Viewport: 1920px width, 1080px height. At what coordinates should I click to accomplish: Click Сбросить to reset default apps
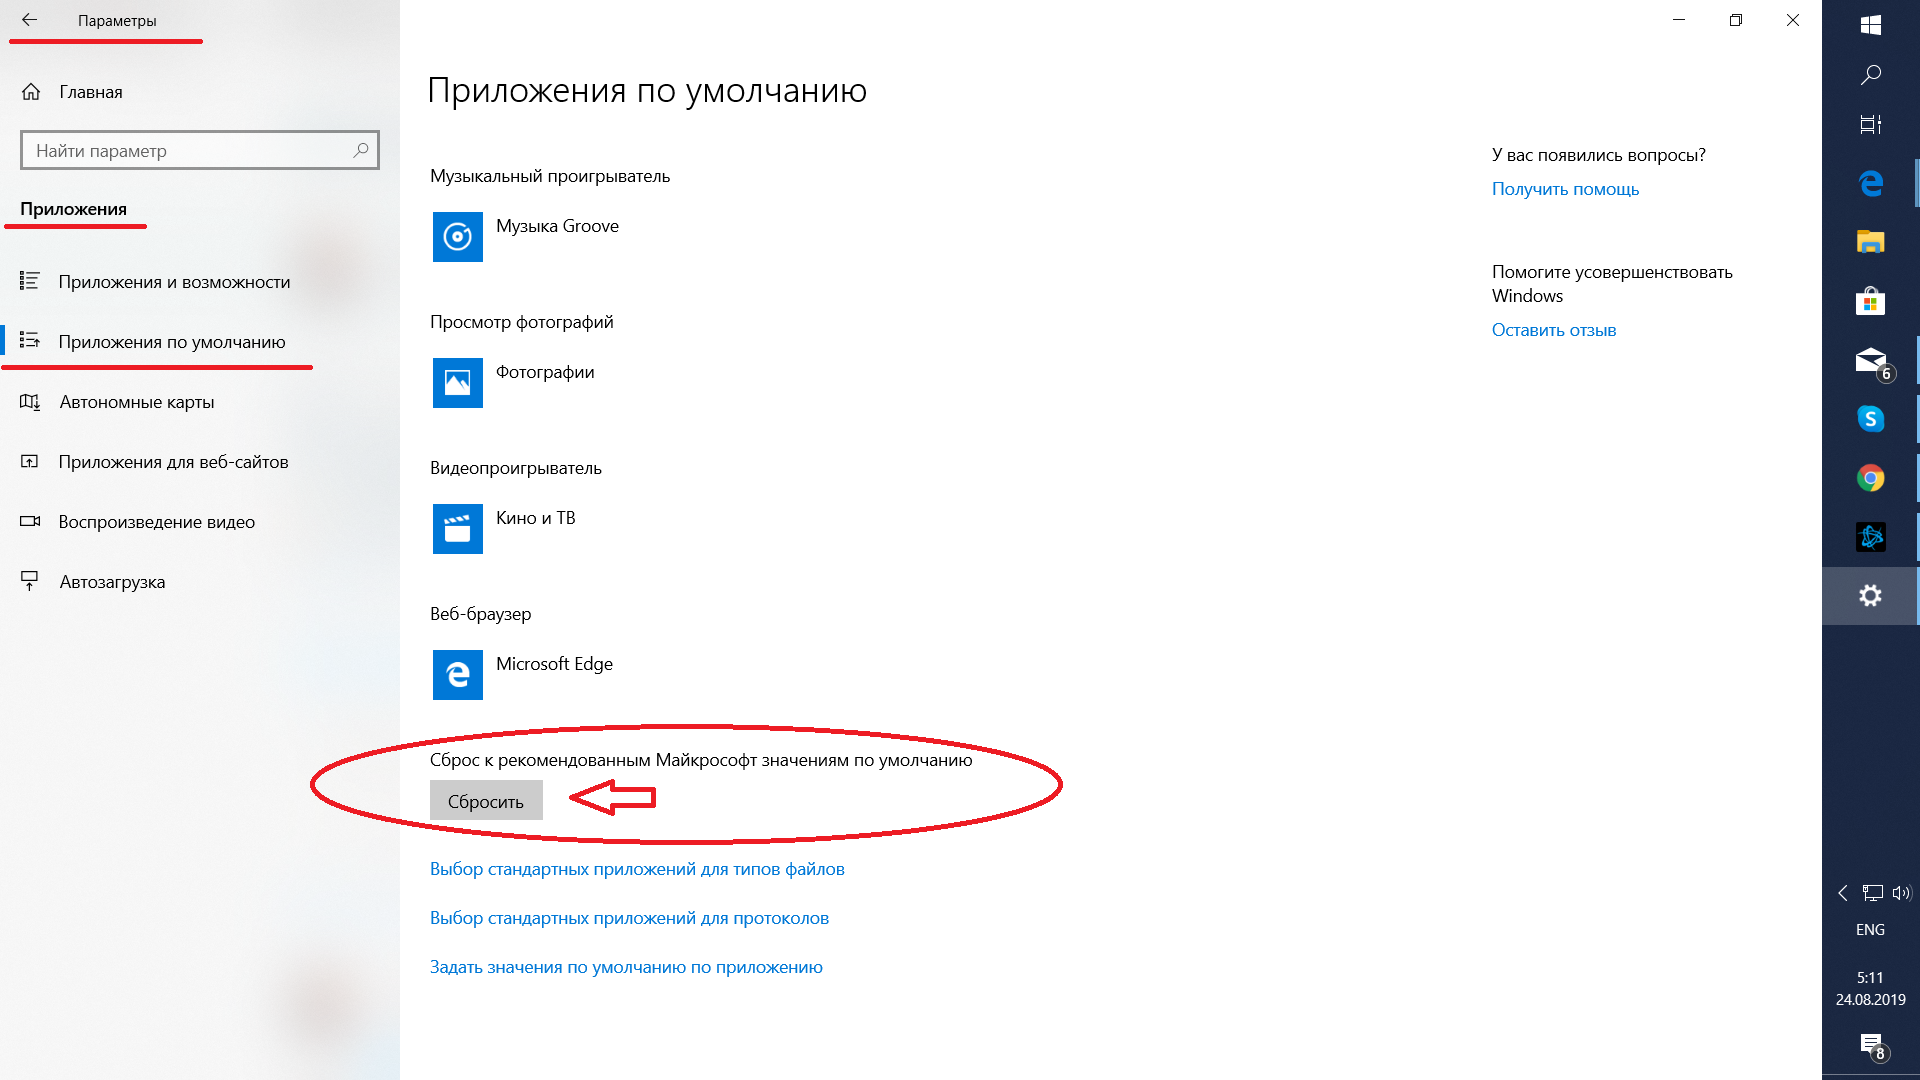click(x=485, y=799)
